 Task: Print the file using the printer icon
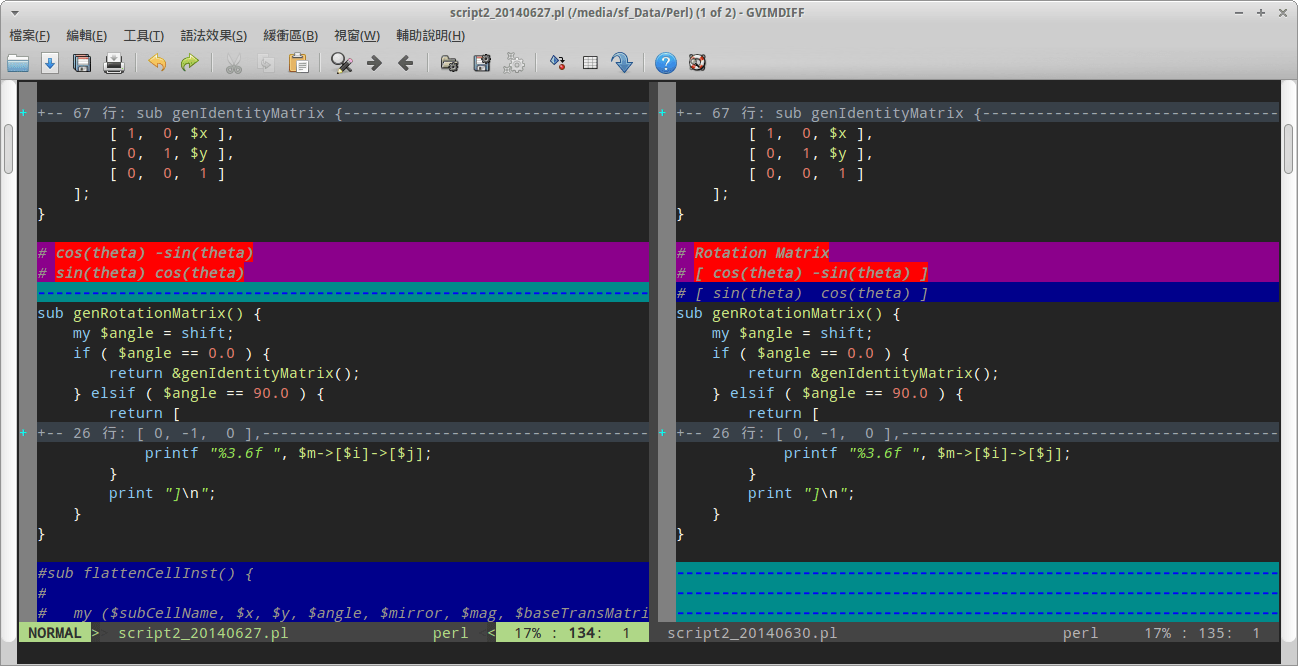(114, 63)
